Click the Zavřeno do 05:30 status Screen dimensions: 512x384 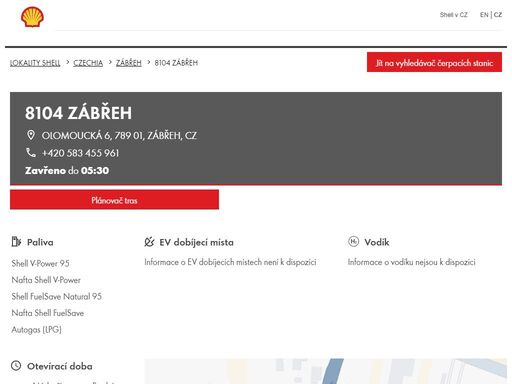[x=67, y=170]
